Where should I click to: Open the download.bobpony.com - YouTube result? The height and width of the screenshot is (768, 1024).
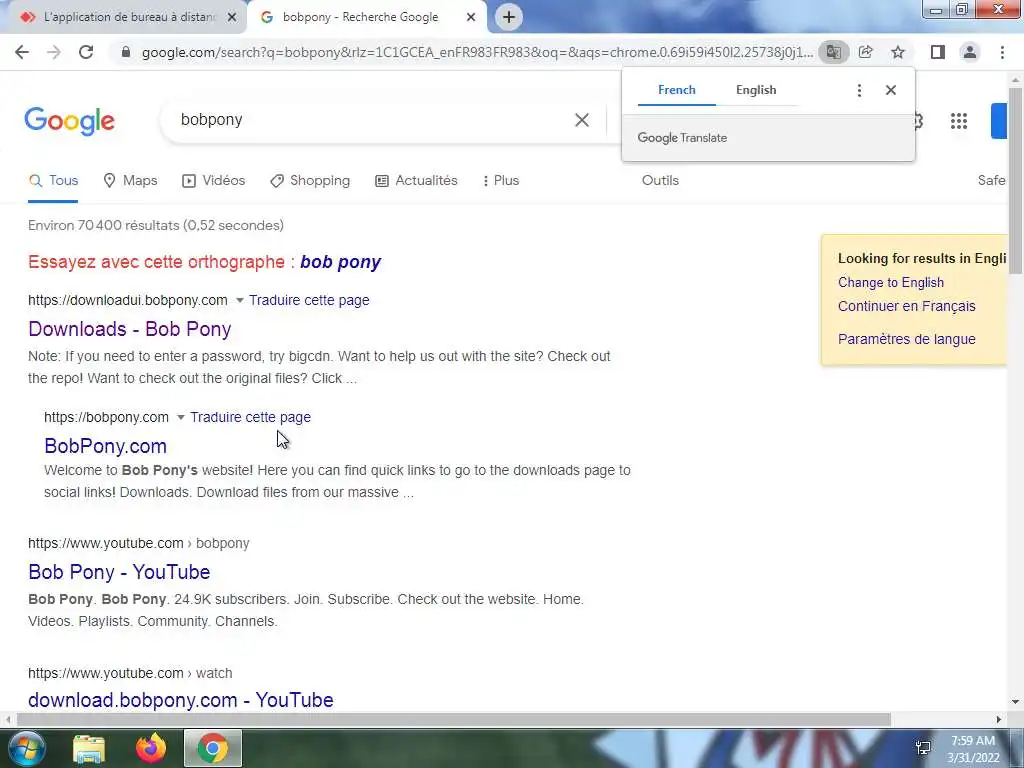pyautogui.click(x=180, y=700)
